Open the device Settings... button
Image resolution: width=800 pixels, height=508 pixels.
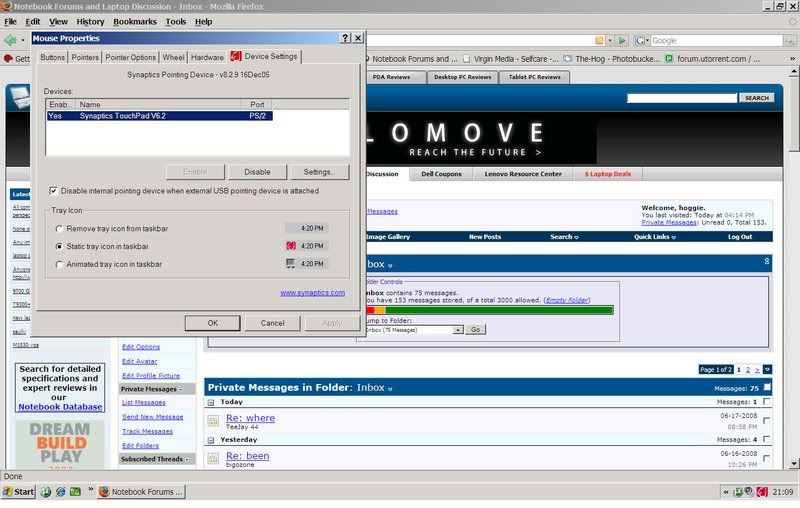tap(319, 172)
